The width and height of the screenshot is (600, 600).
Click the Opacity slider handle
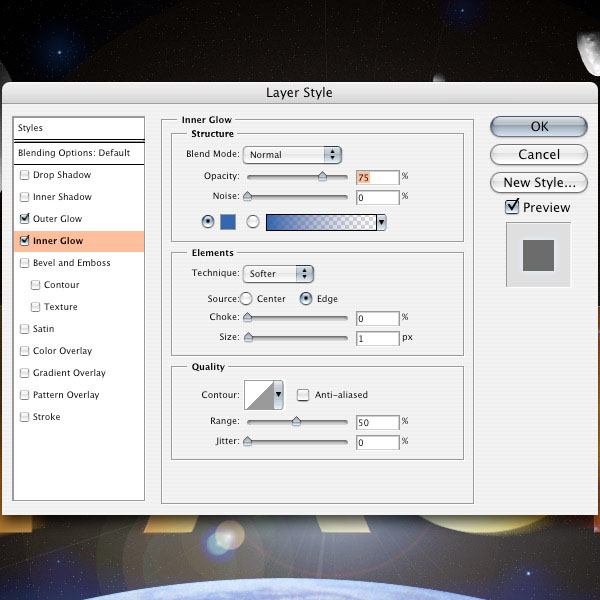point(323,176)
